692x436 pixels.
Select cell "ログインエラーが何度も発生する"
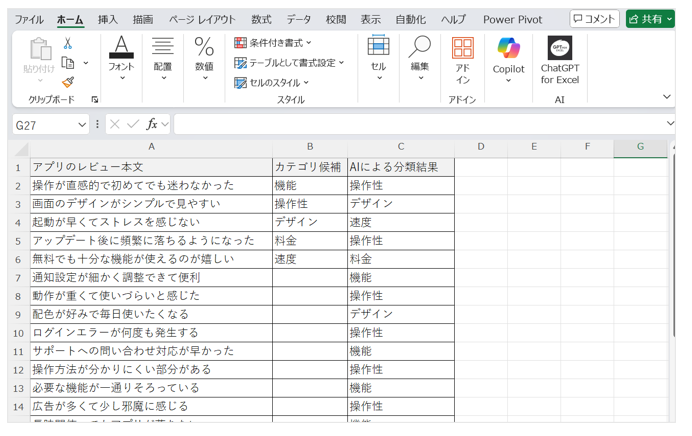tap(151, 333)
